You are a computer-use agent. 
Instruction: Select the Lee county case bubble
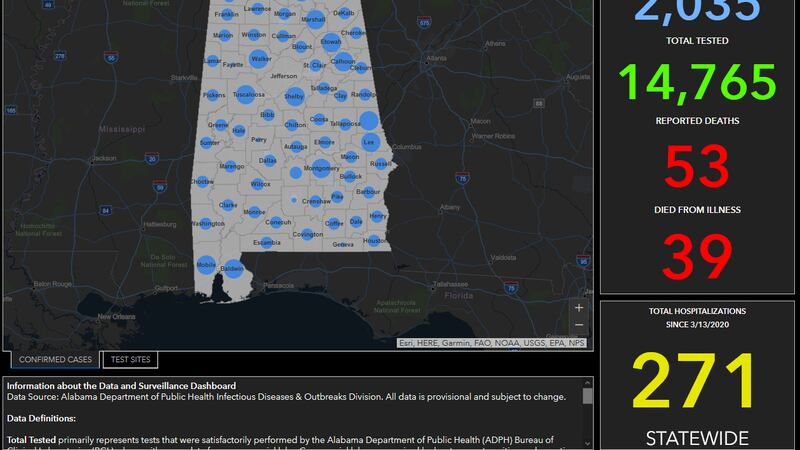coord(370,142)
